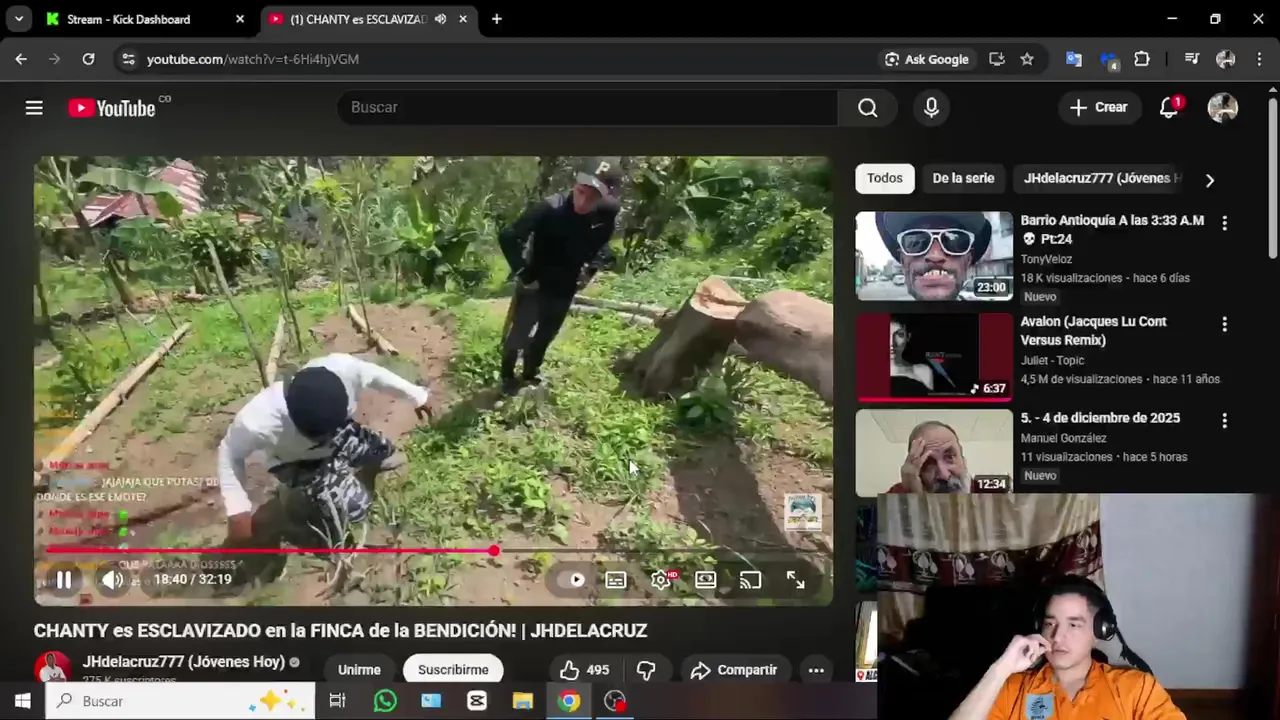
Task: Click the Windows taskbar Buscar box
Action: point(180,701)
